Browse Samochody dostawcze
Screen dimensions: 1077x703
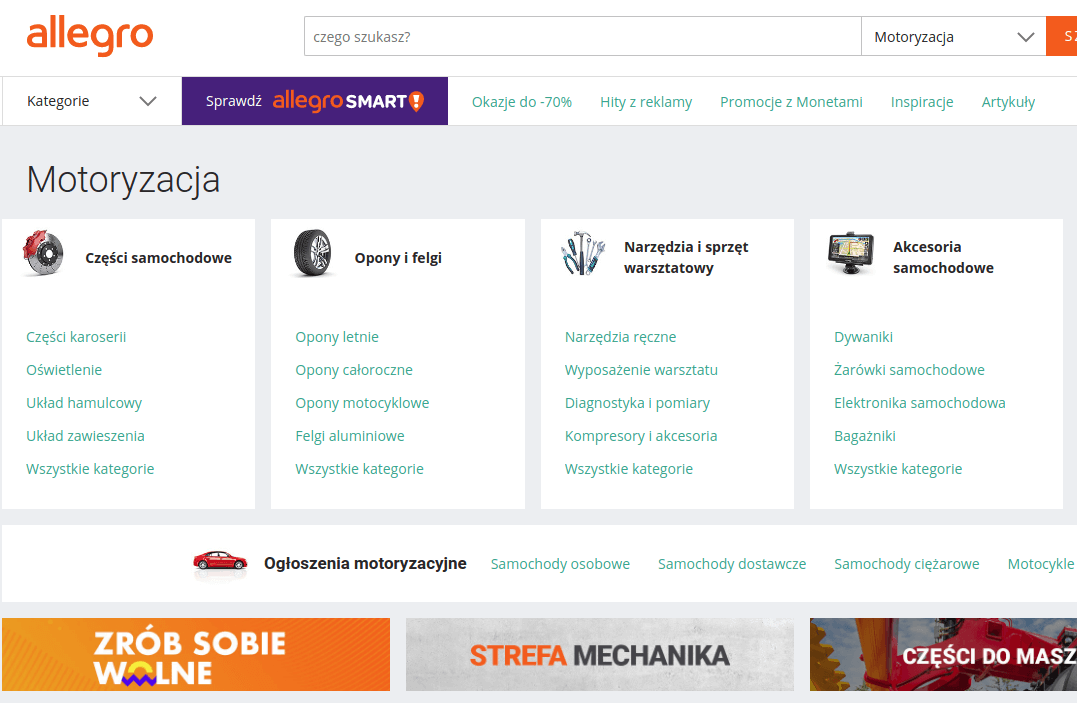coord(732,563)
